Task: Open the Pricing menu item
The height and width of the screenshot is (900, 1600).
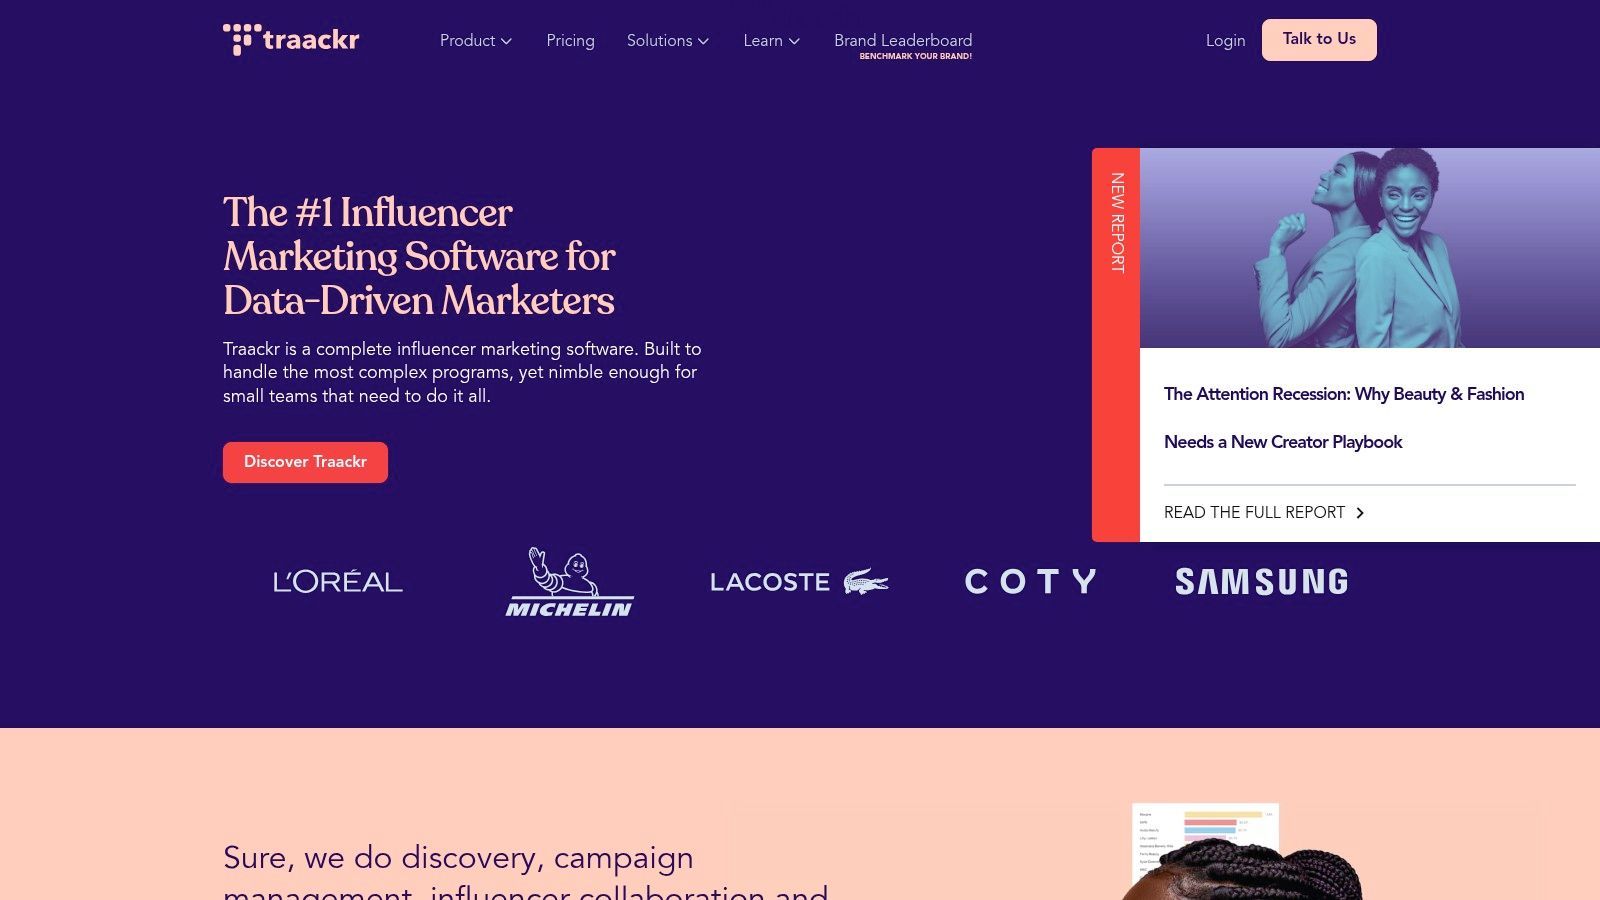Action: (570, 41)
